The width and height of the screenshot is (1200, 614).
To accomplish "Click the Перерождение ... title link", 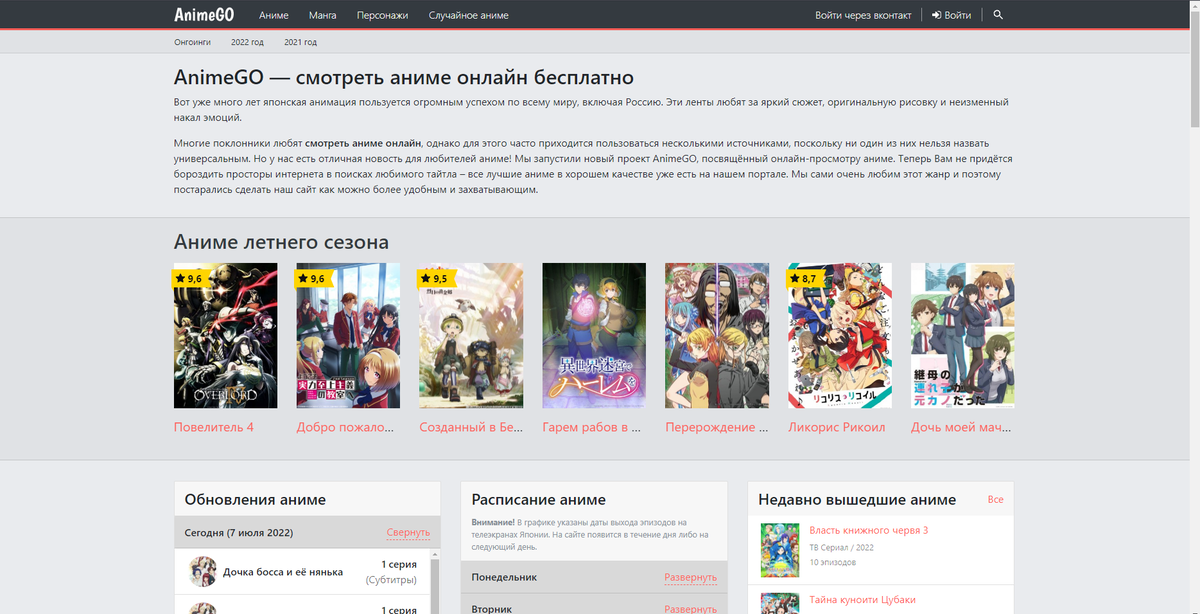I will click(717, 427).
